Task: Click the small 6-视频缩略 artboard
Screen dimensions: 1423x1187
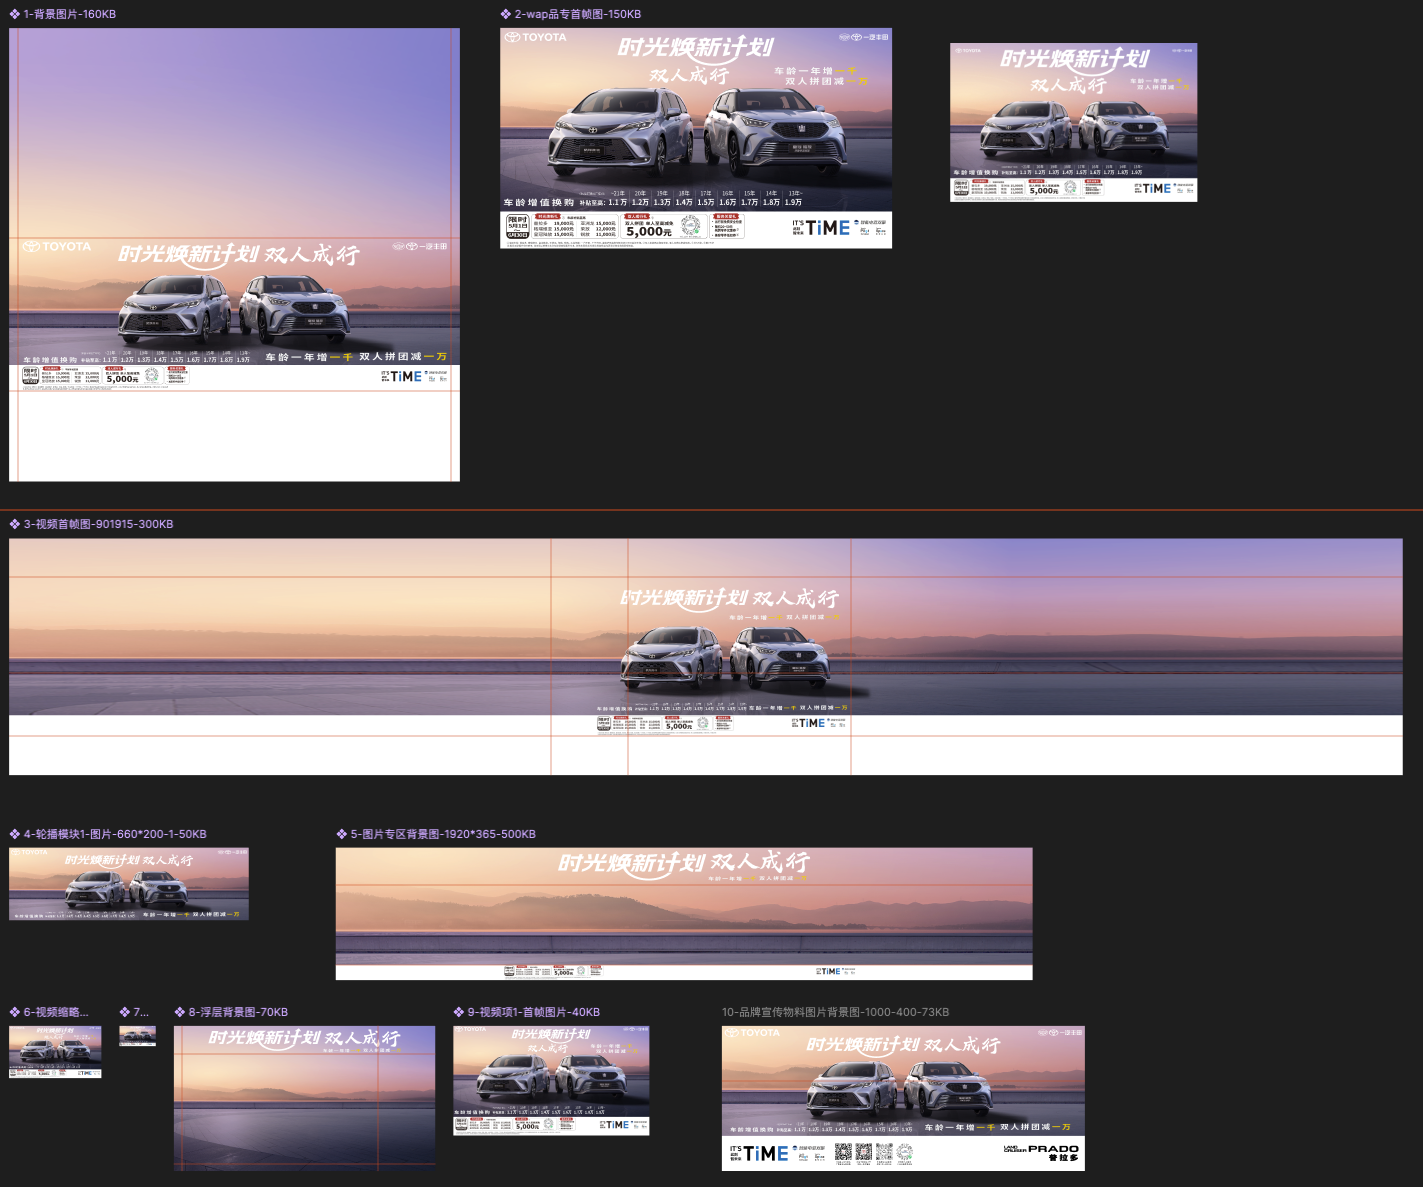Action: (x=55, y=1052)
